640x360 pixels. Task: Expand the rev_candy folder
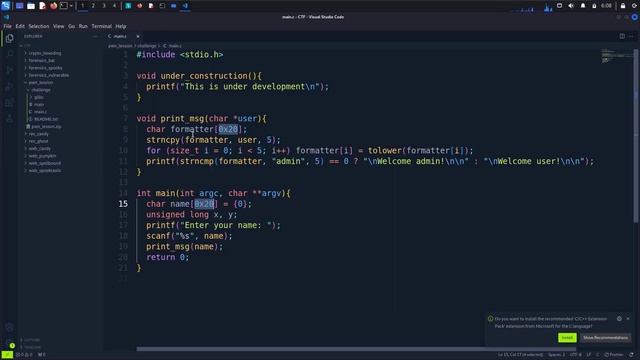point(39,134)
